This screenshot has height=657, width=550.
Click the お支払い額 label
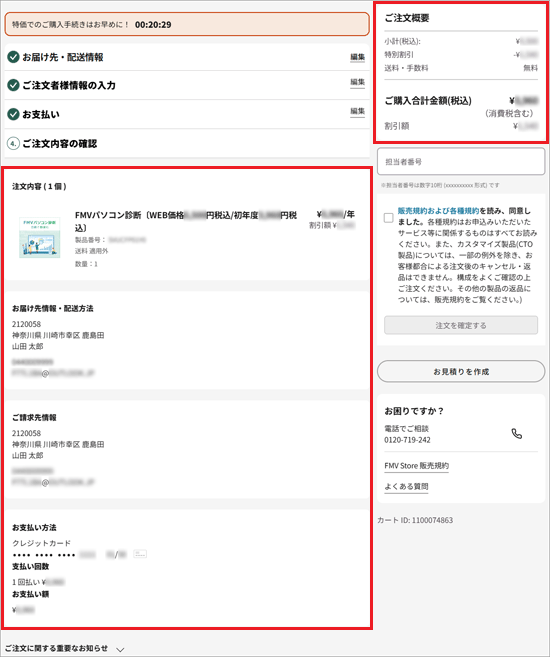31,594
